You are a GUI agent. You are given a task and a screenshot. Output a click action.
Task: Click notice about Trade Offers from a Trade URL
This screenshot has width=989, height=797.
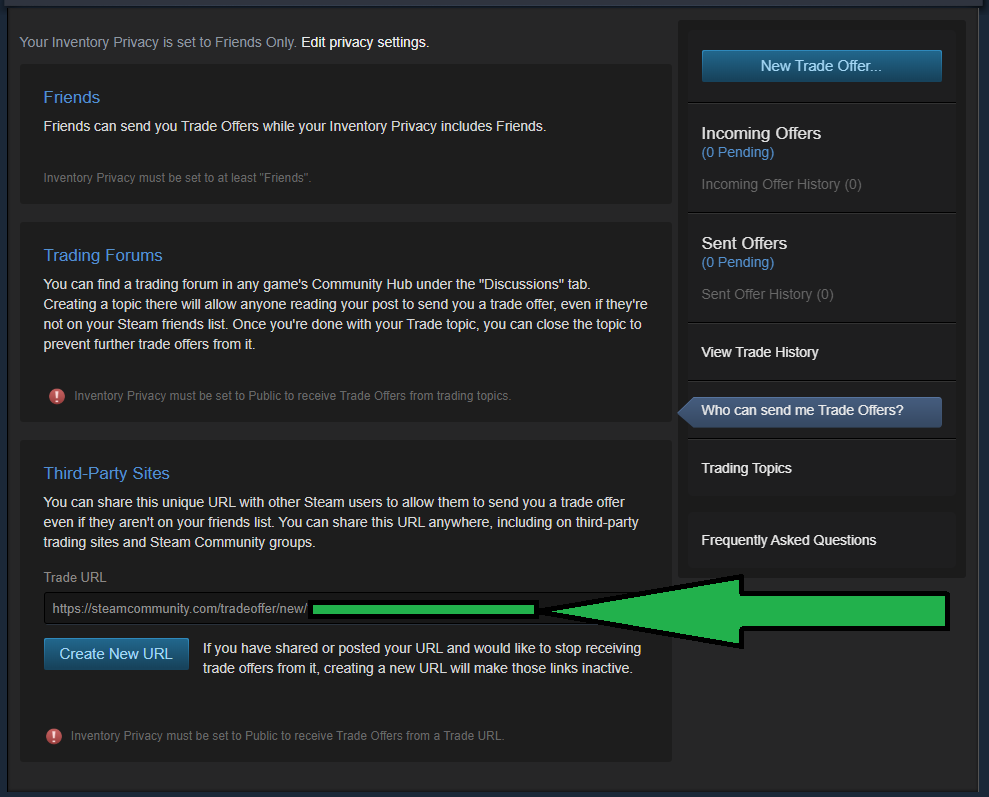pyautogui.click(x=288, y=736)
